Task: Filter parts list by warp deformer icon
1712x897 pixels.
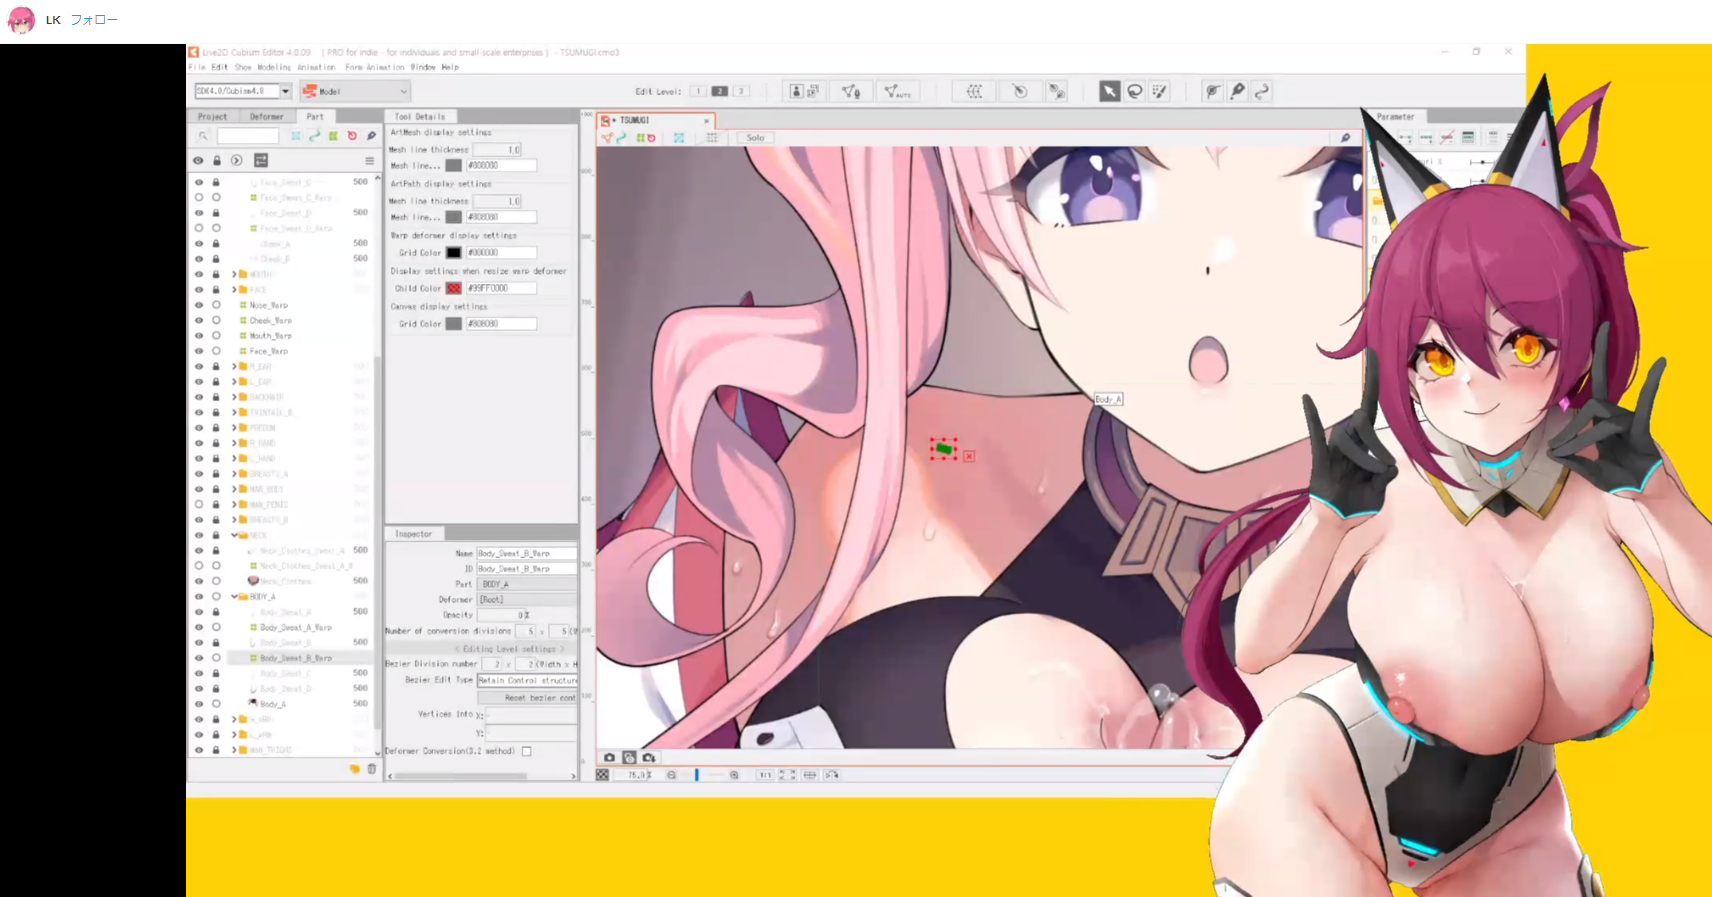Action: 333,136
